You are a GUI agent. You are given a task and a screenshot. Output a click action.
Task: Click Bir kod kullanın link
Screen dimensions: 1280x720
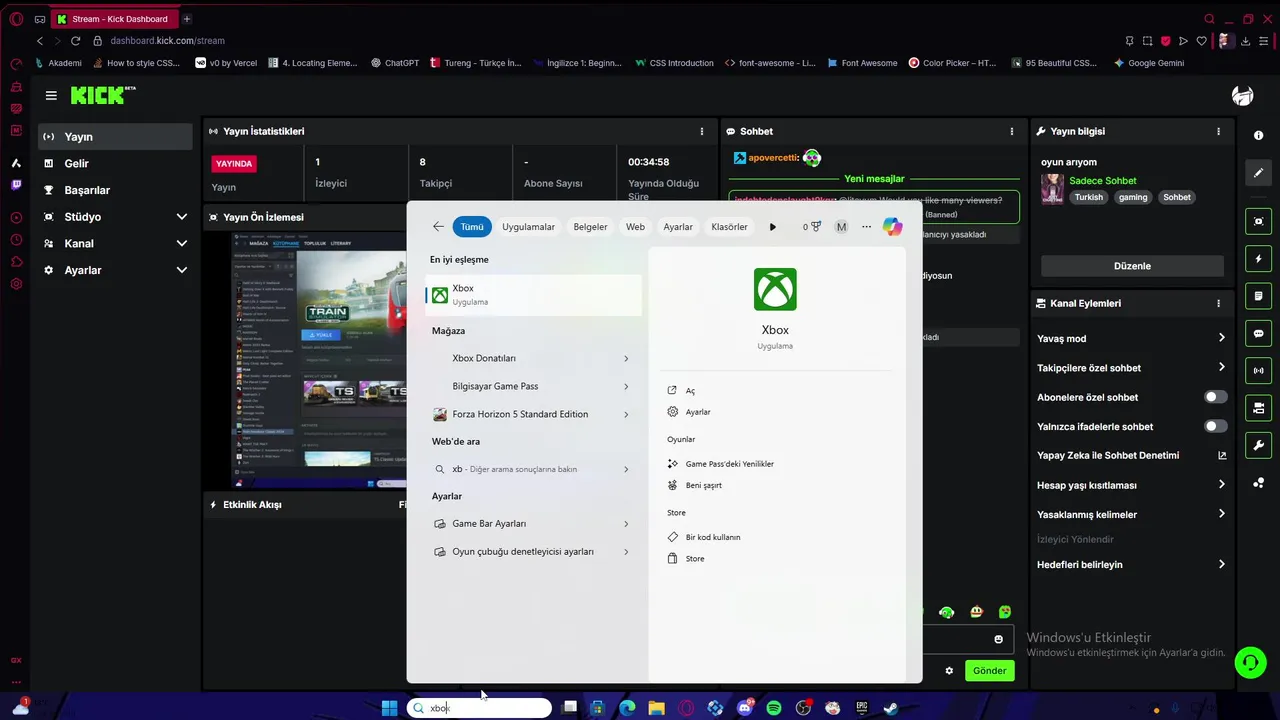coord(712,537)
